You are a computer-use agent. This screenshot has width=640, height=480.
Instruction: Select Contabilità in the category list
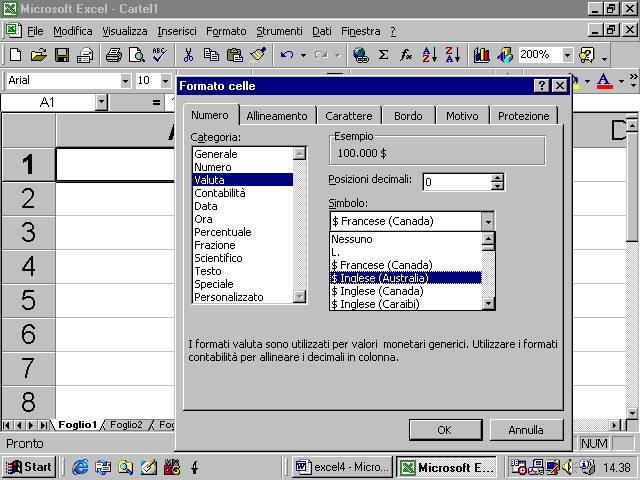pyautogui.click(x=242, y=193)
